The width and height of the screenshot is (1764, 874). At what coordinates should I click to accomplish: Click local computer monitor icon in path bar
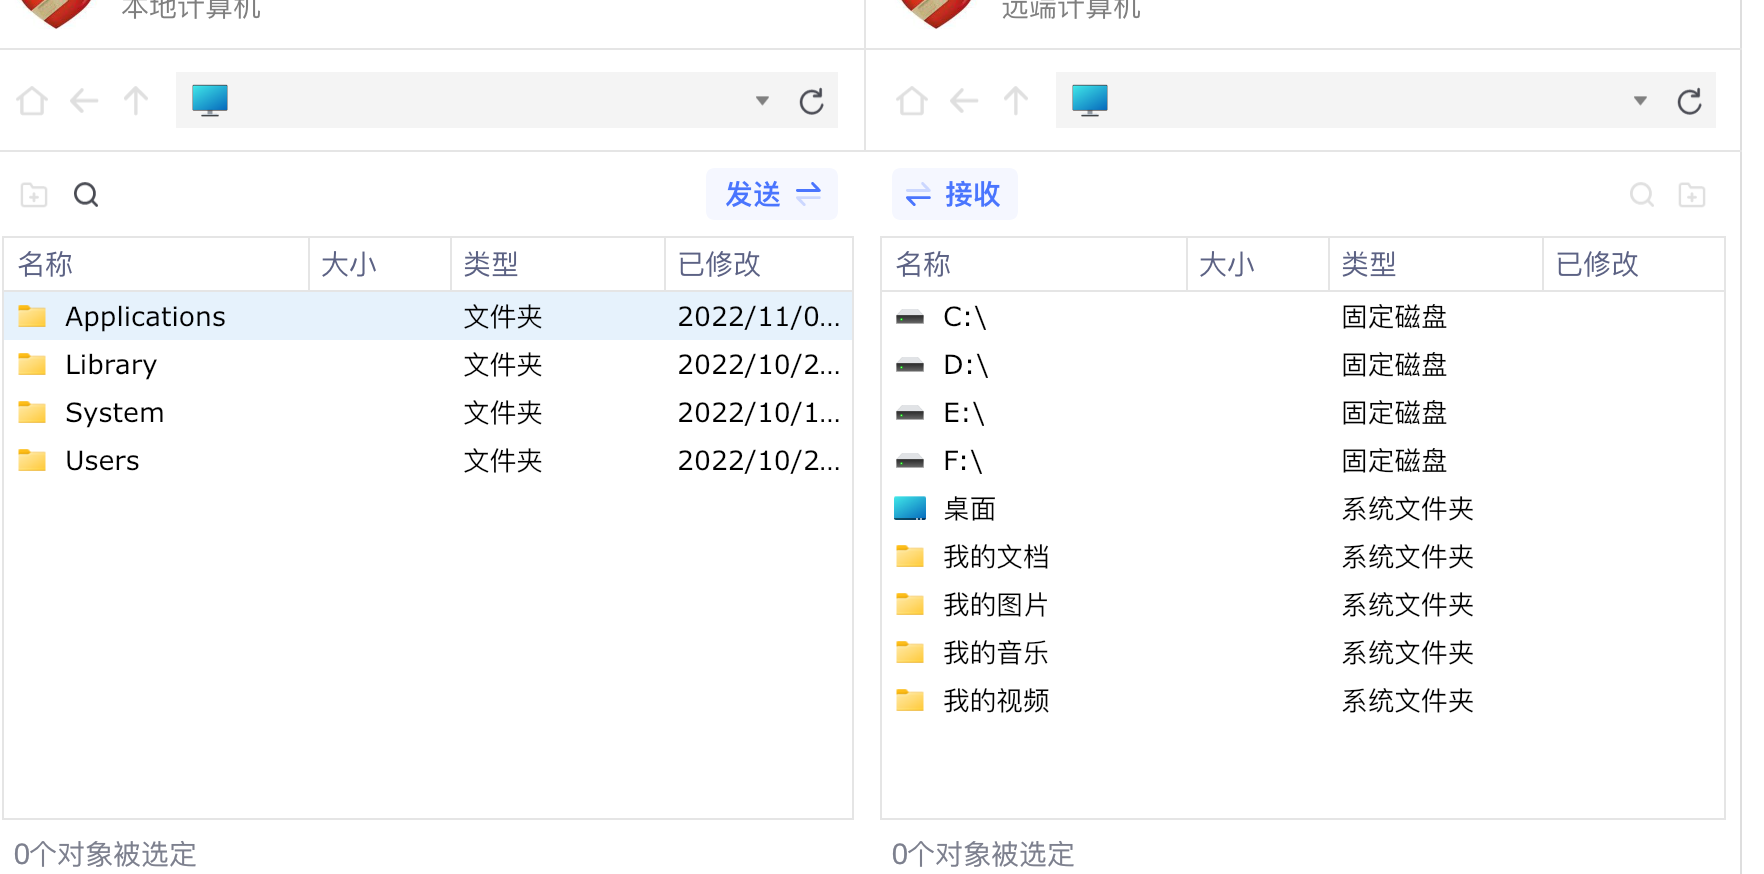[210, 101]
